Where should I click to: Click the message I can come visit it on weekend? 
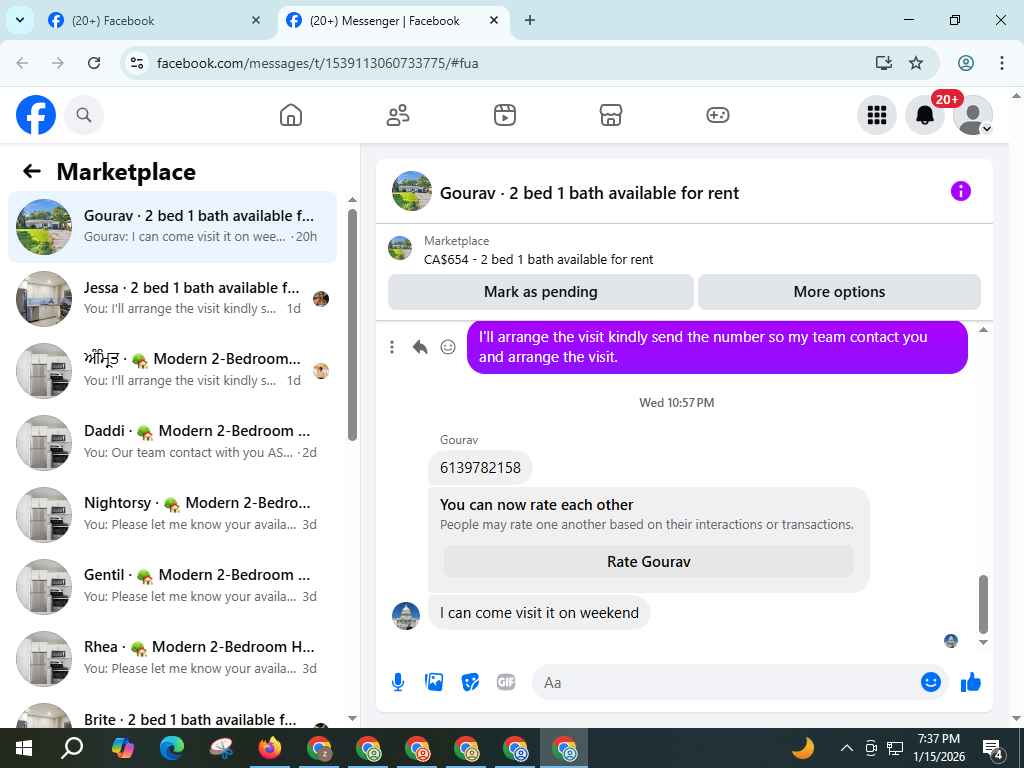coord(539,613)
